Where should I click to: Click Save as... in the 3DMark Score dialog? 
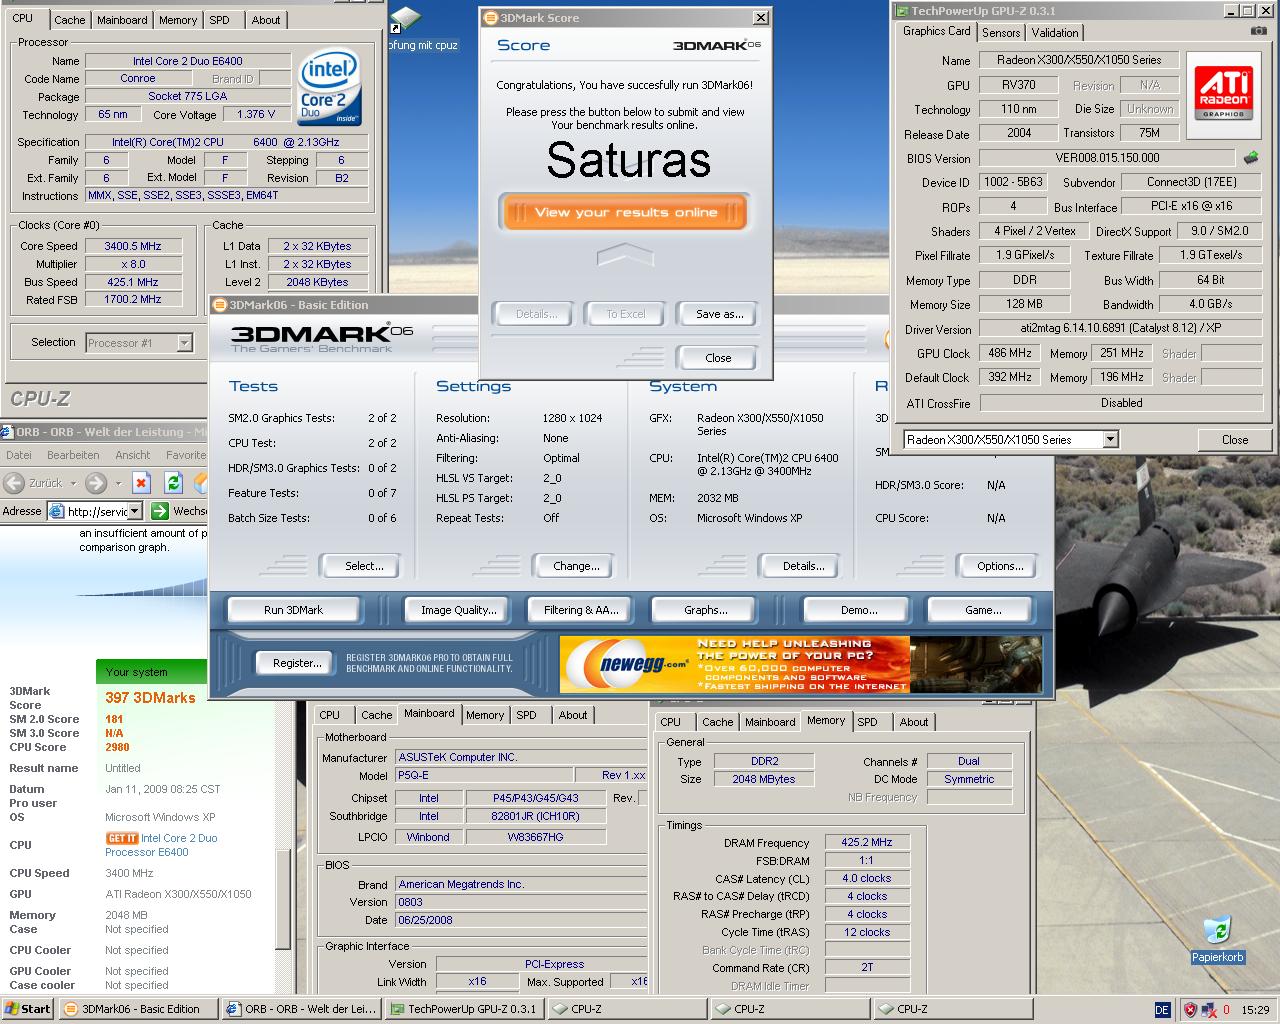tap(719, 314)
